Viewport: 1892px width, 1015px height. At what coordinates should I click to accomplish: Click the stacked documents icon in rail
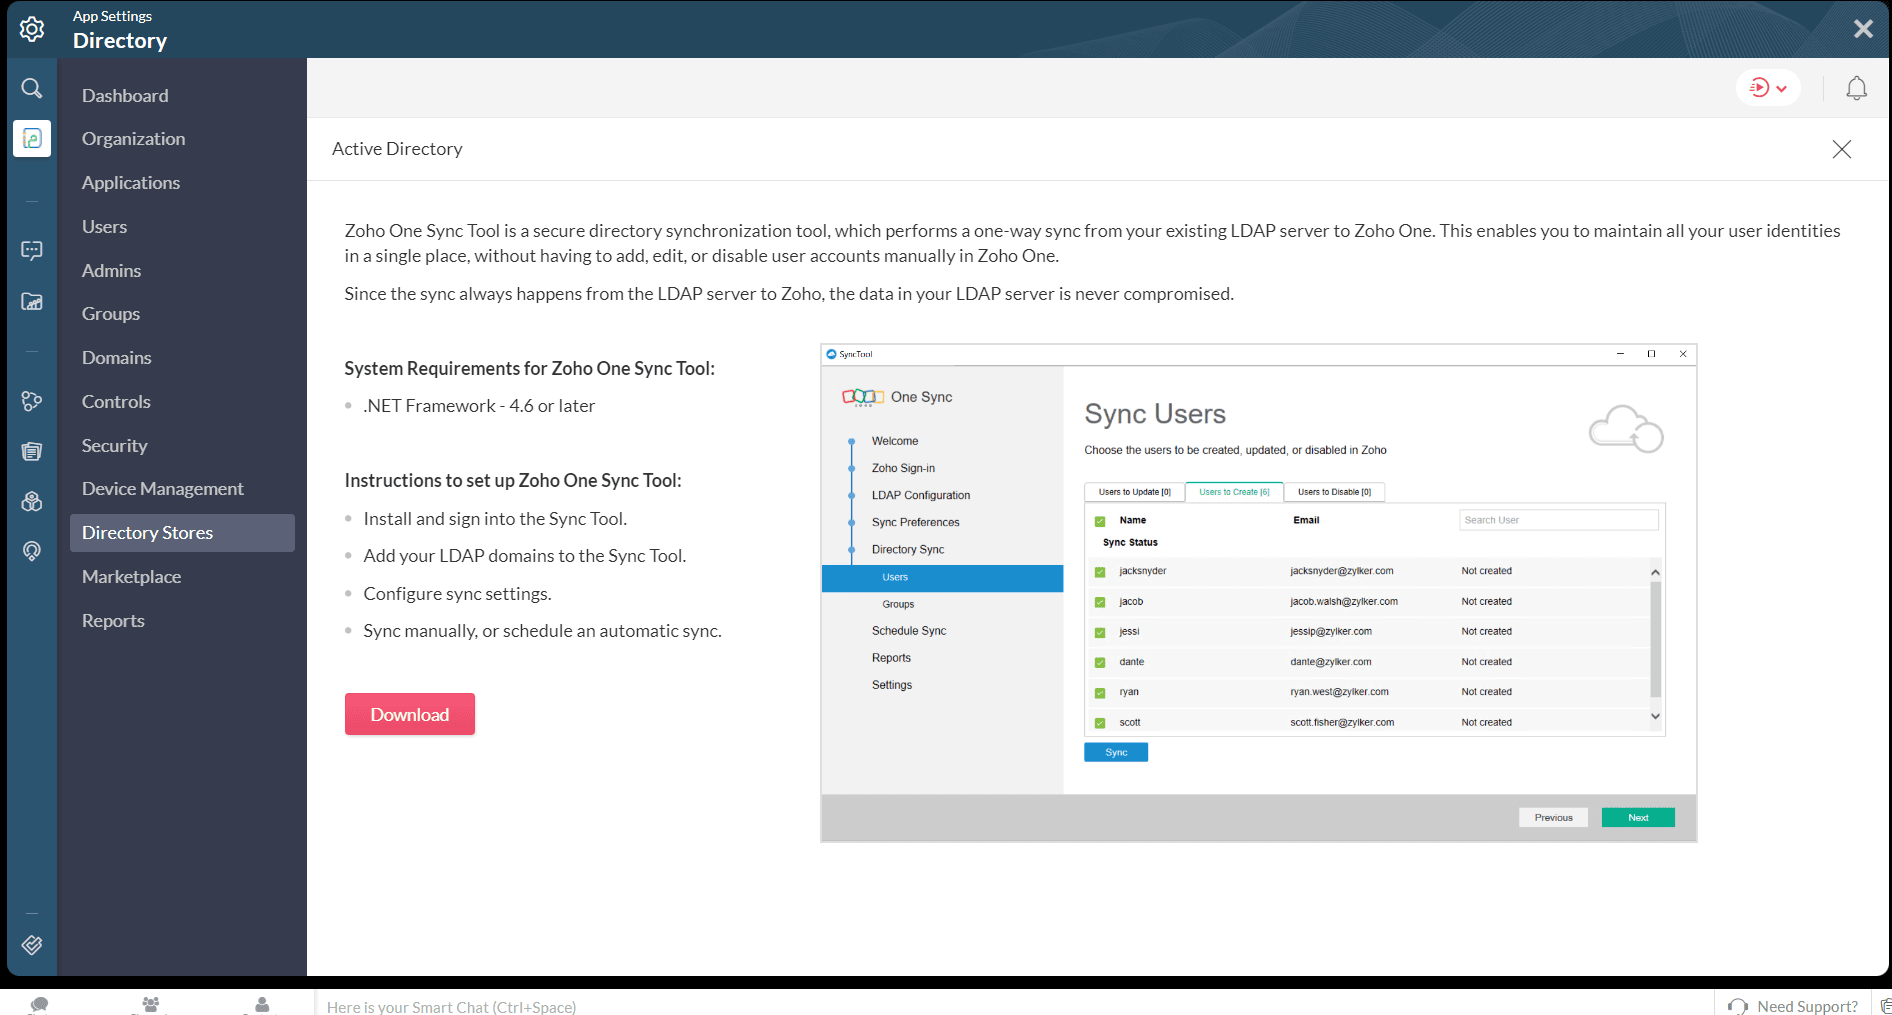pos(32,451)
